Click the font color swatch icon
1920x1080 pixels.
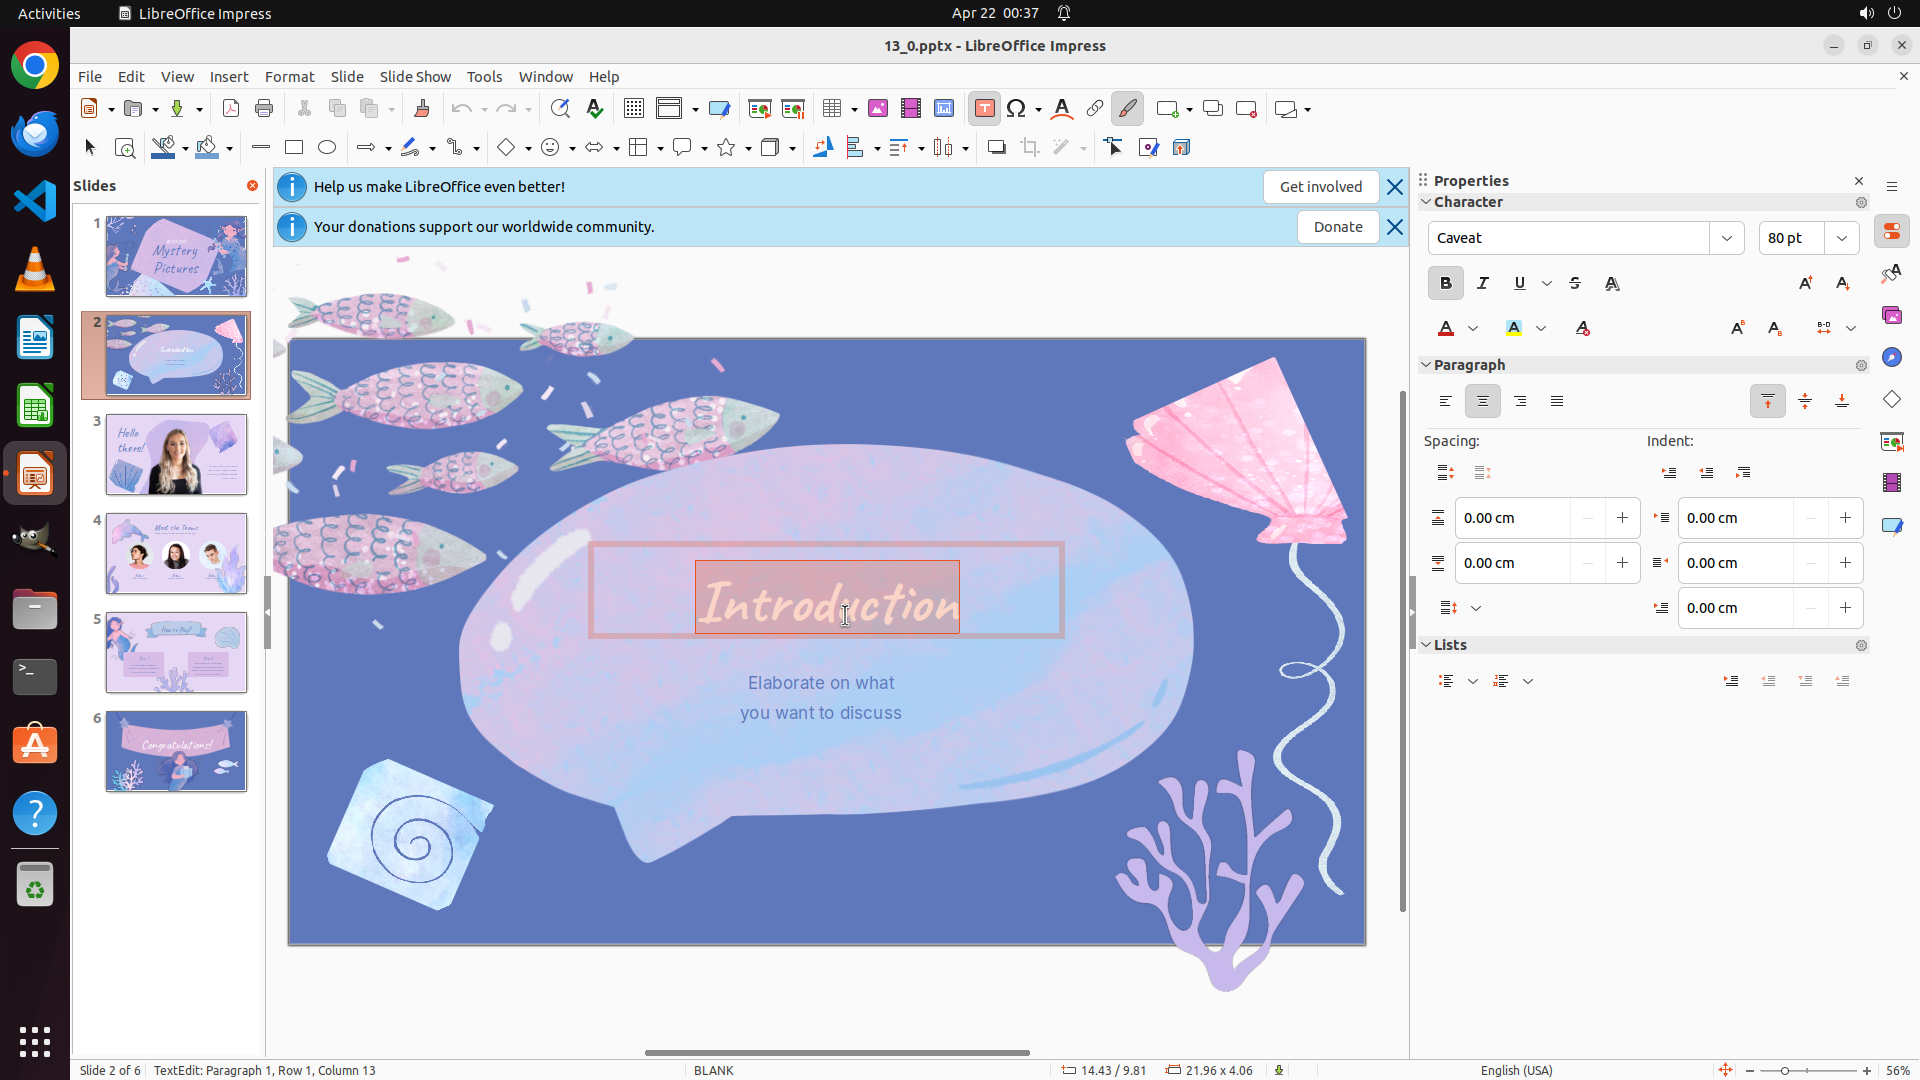tap(1446, 329)
